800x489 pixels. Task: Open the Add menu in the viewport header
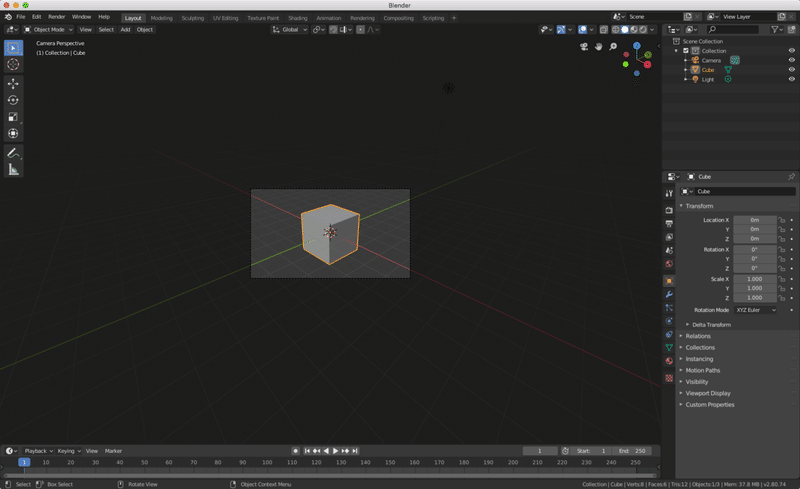(x=125, y=29)
